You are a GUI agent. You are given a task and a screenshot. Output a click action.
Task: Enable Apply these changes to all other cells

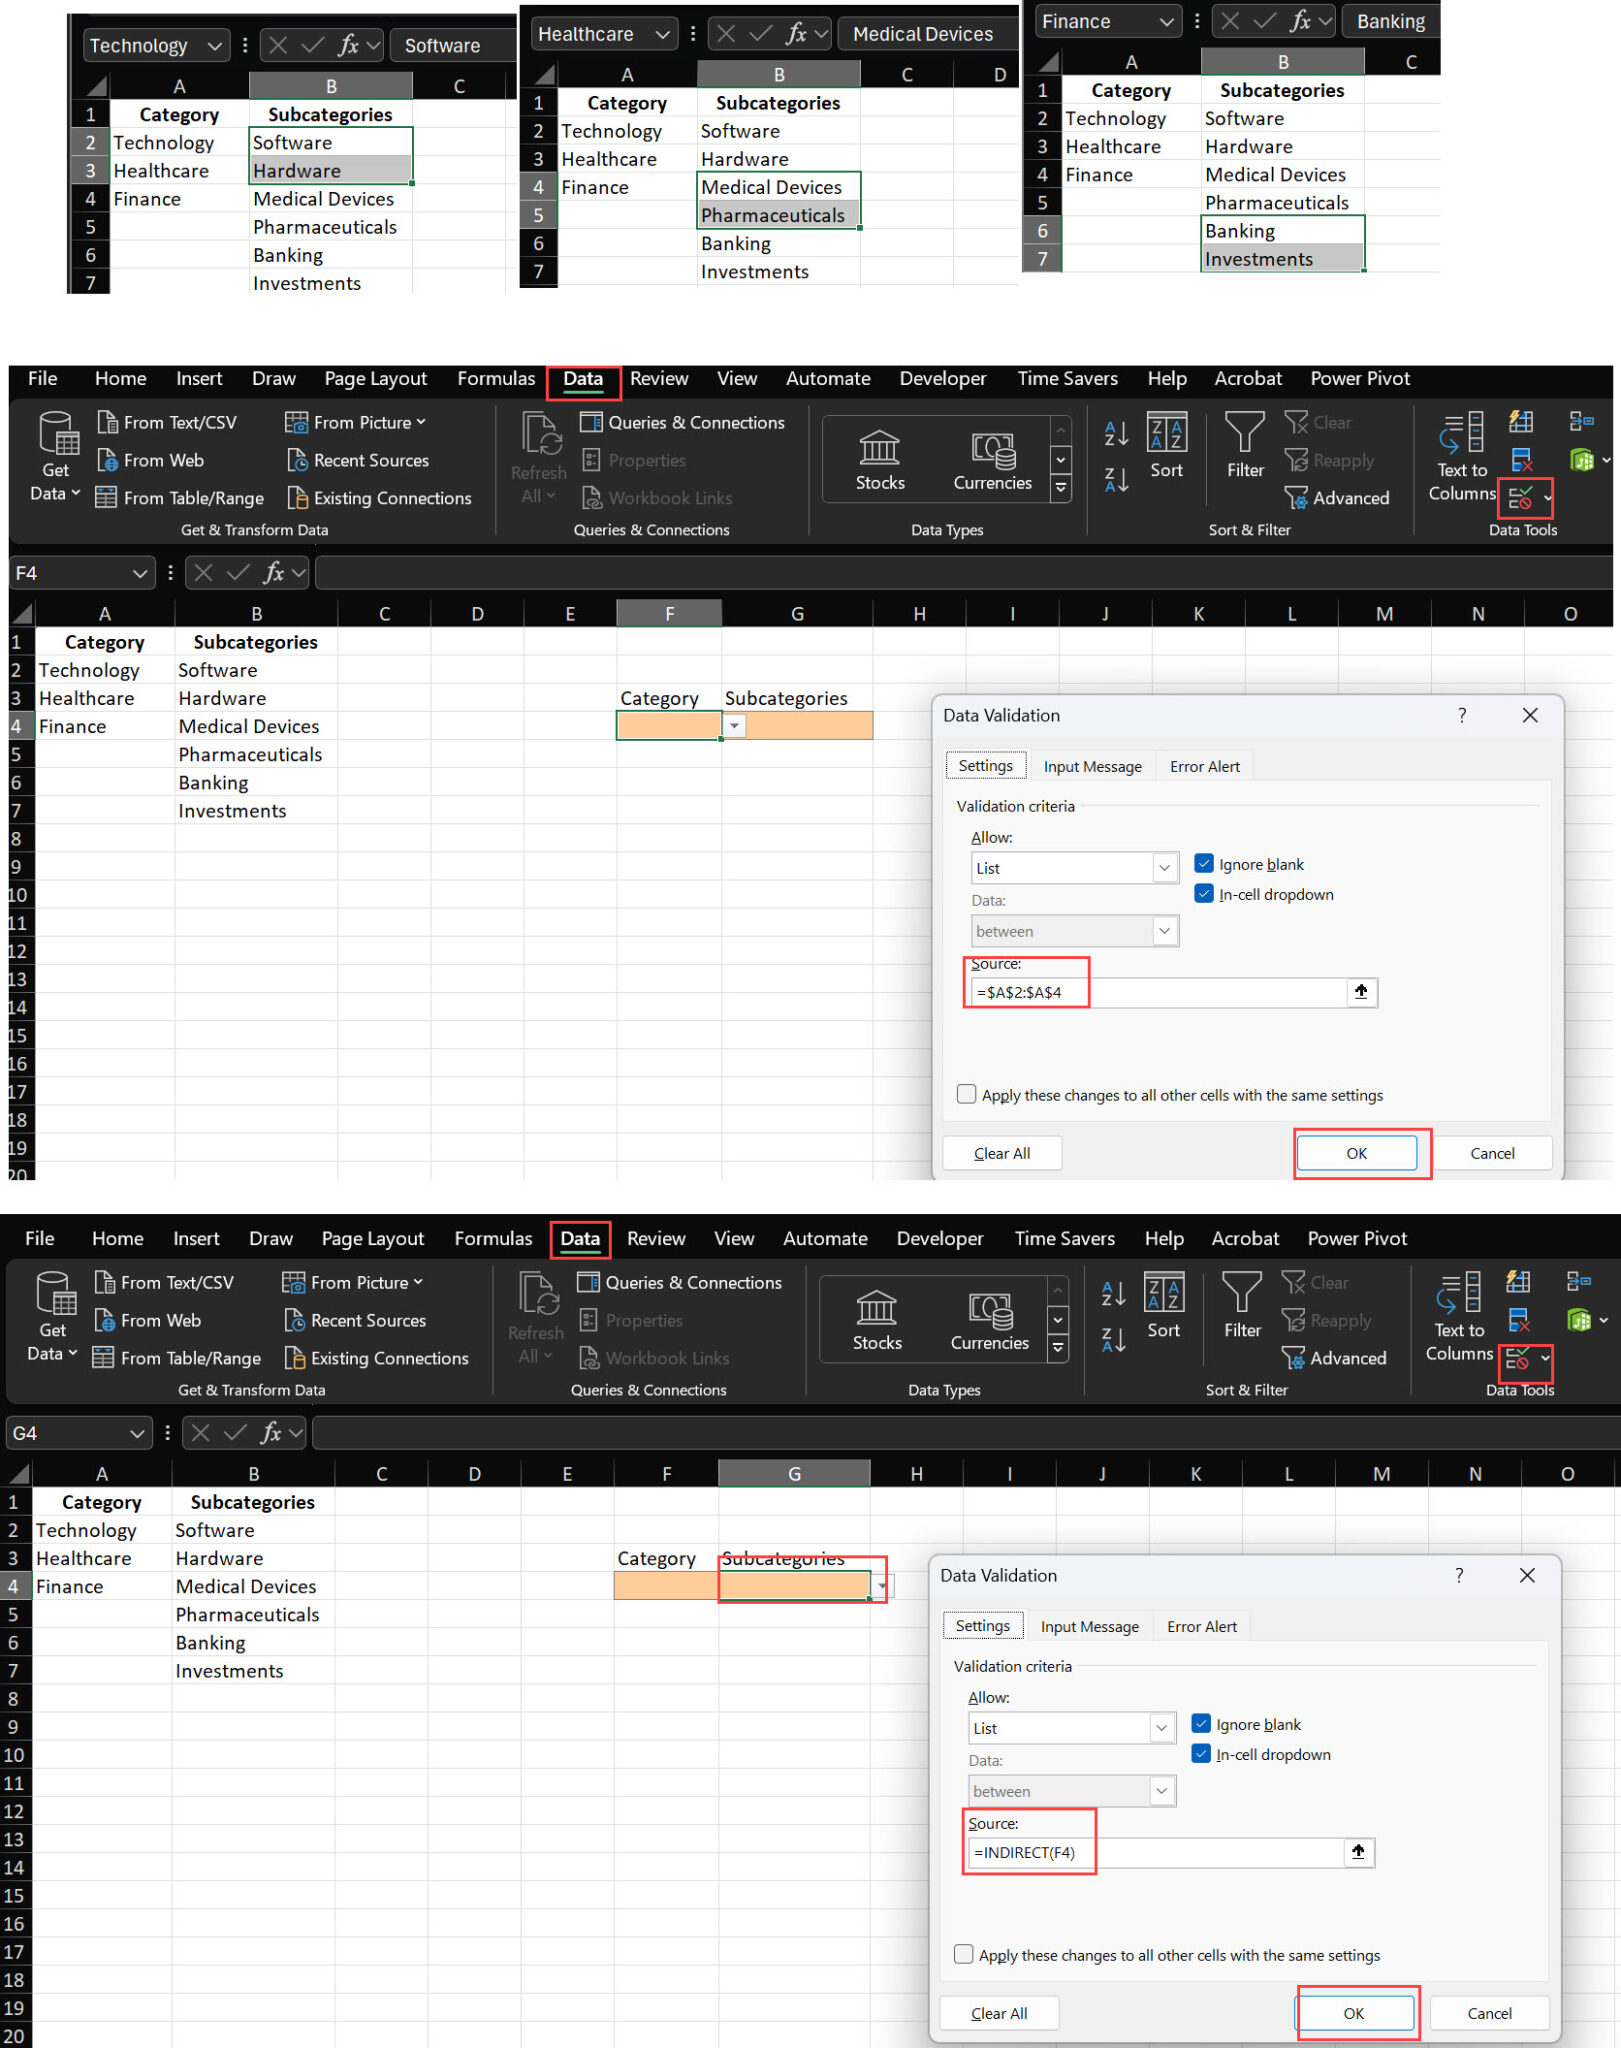click(x=966, y=1094)
